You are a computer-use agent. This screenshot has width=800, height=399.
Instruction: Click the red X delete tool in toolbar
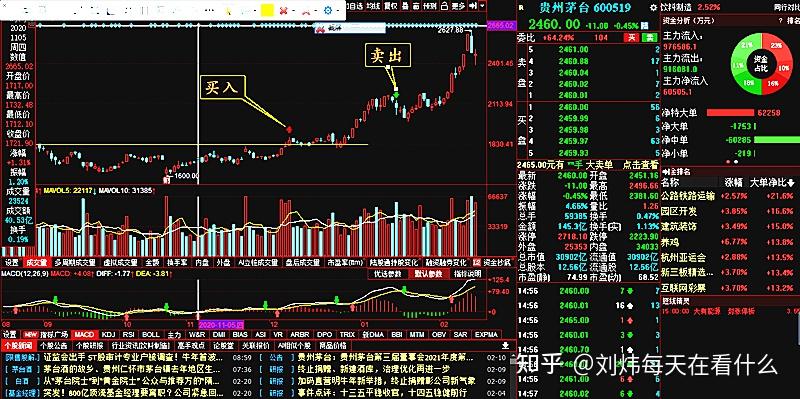click(284, 10)
